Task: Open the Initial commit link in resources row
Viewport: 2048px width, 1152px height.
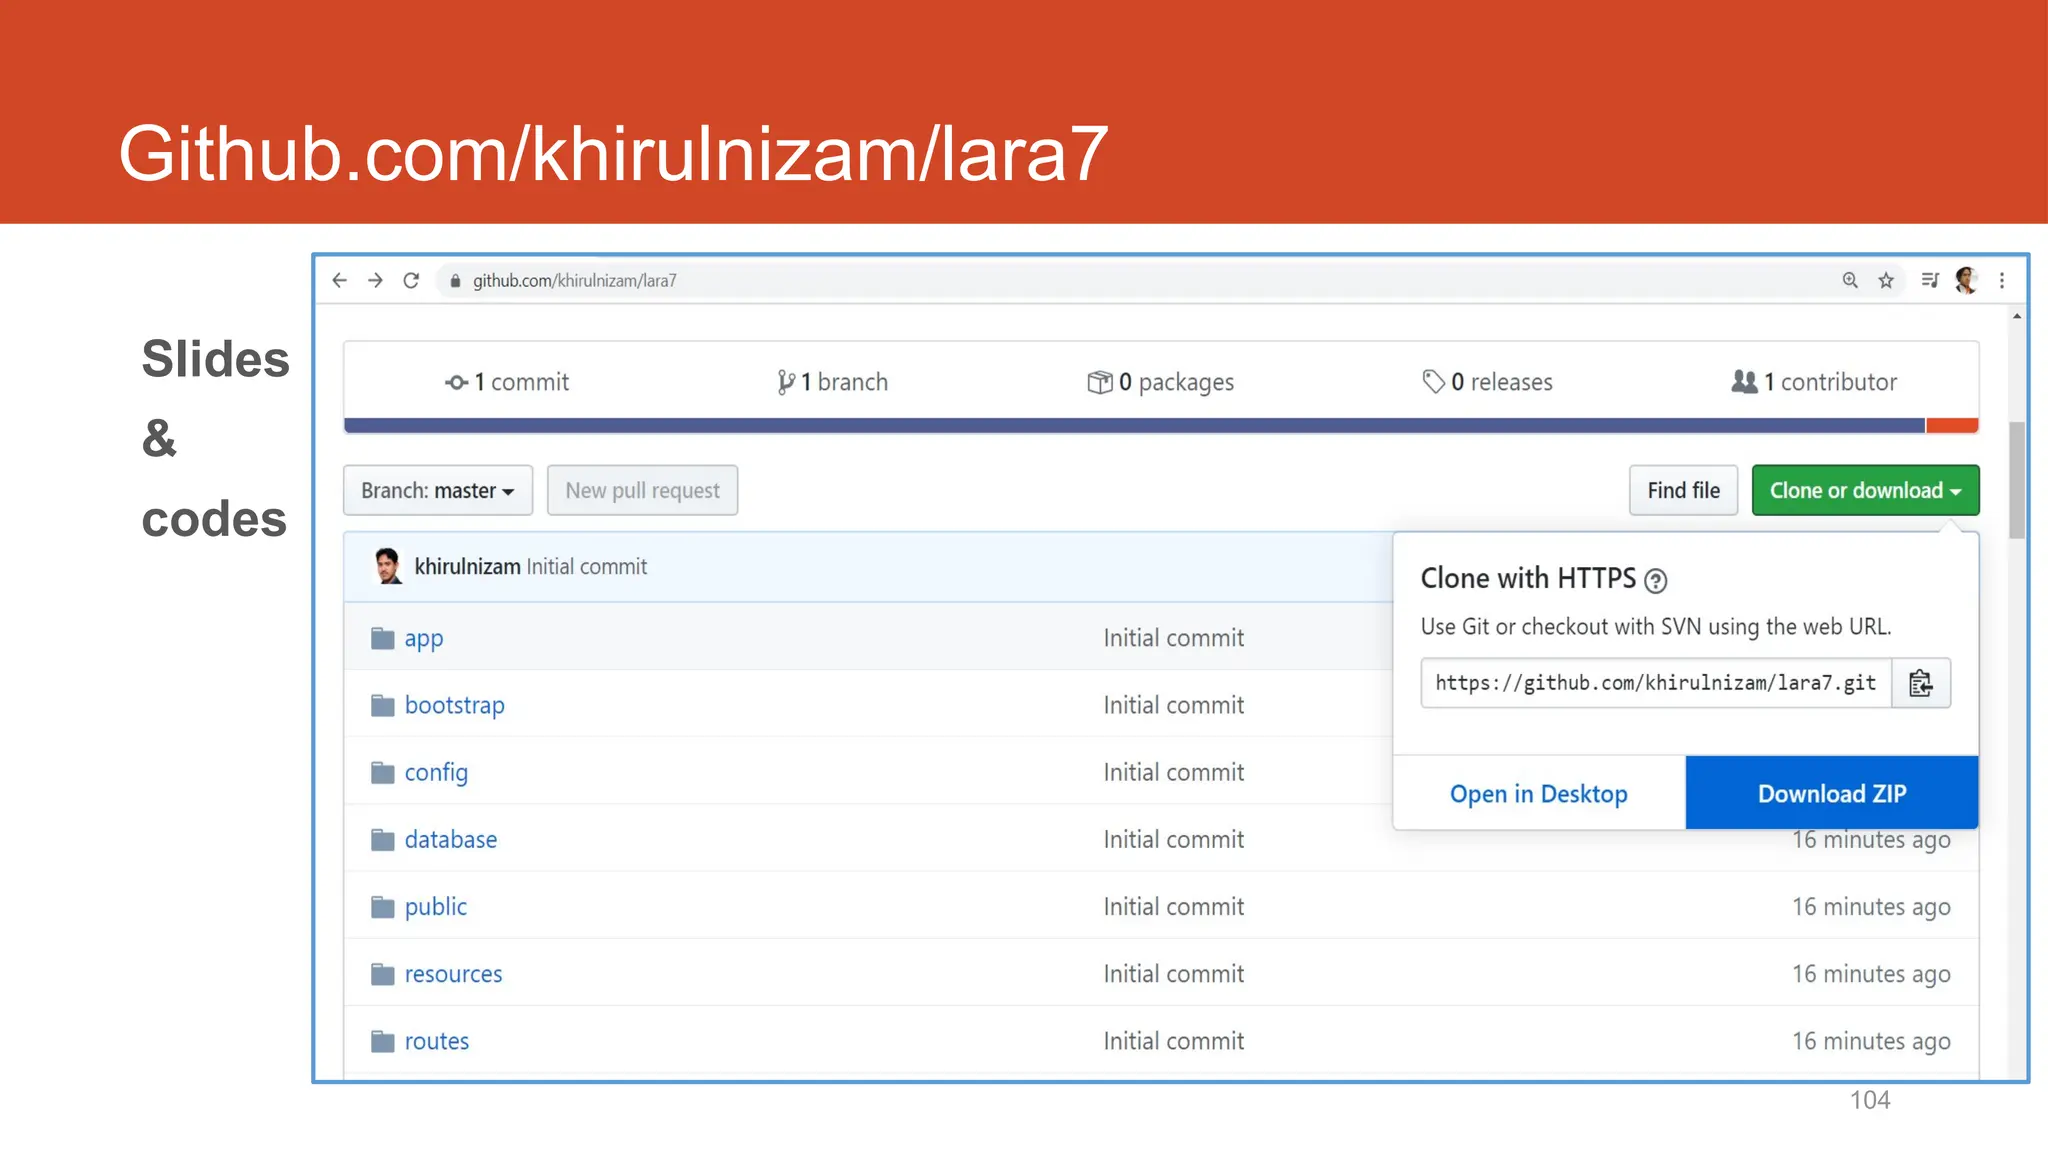Action: click(1174, 973)
